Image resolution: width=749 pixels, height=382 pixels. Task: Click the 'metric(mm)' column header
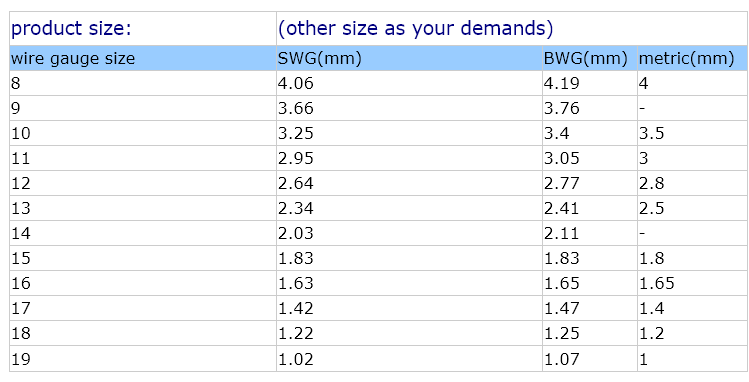693,59
